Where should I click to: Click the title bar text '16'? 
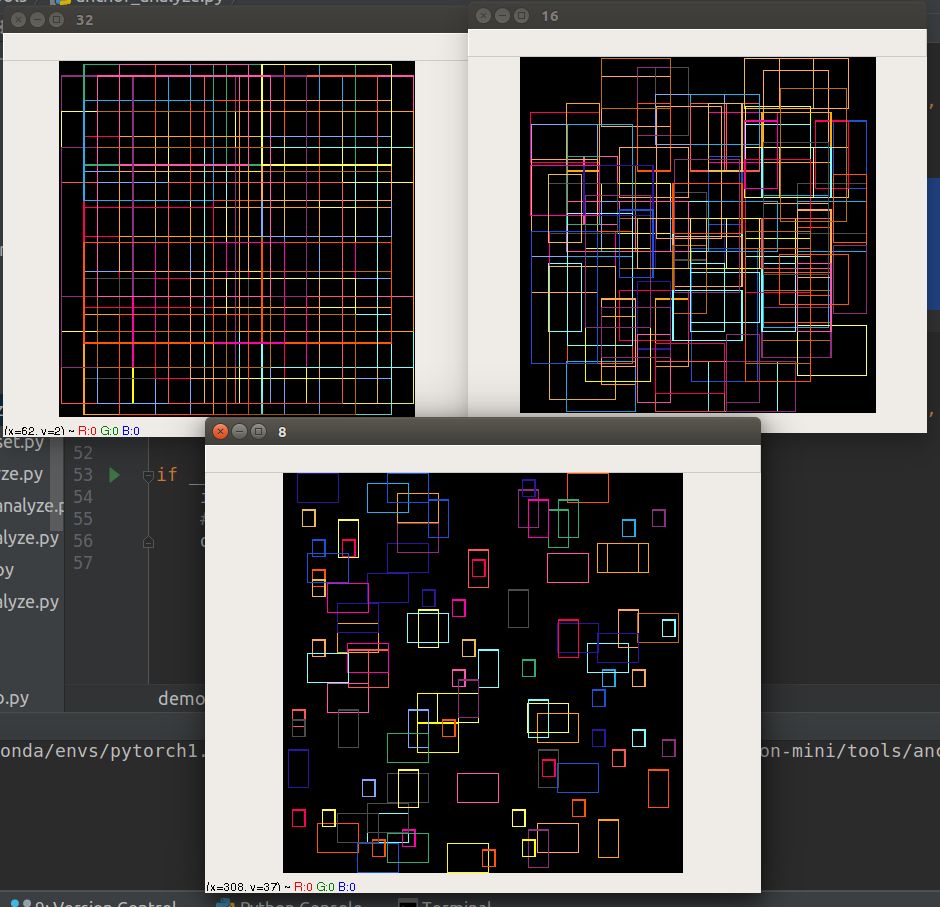click(x=550, y=16)
